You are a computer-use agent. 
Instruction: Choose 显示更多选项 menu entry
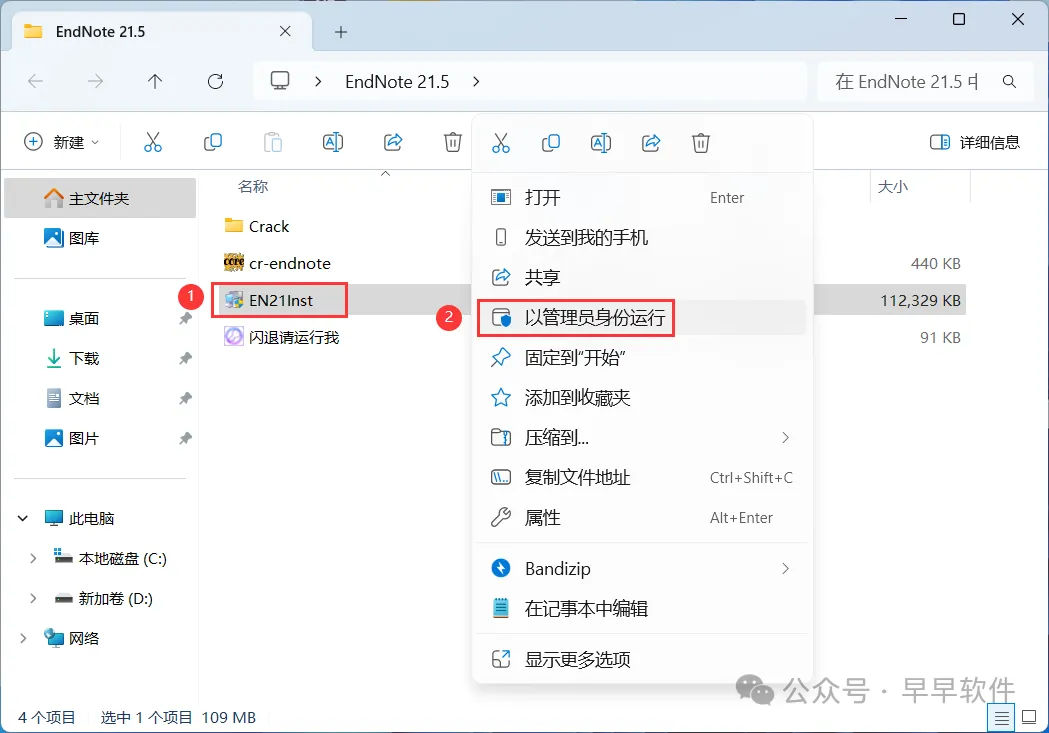pyautogui.click(x=642, y=659)
